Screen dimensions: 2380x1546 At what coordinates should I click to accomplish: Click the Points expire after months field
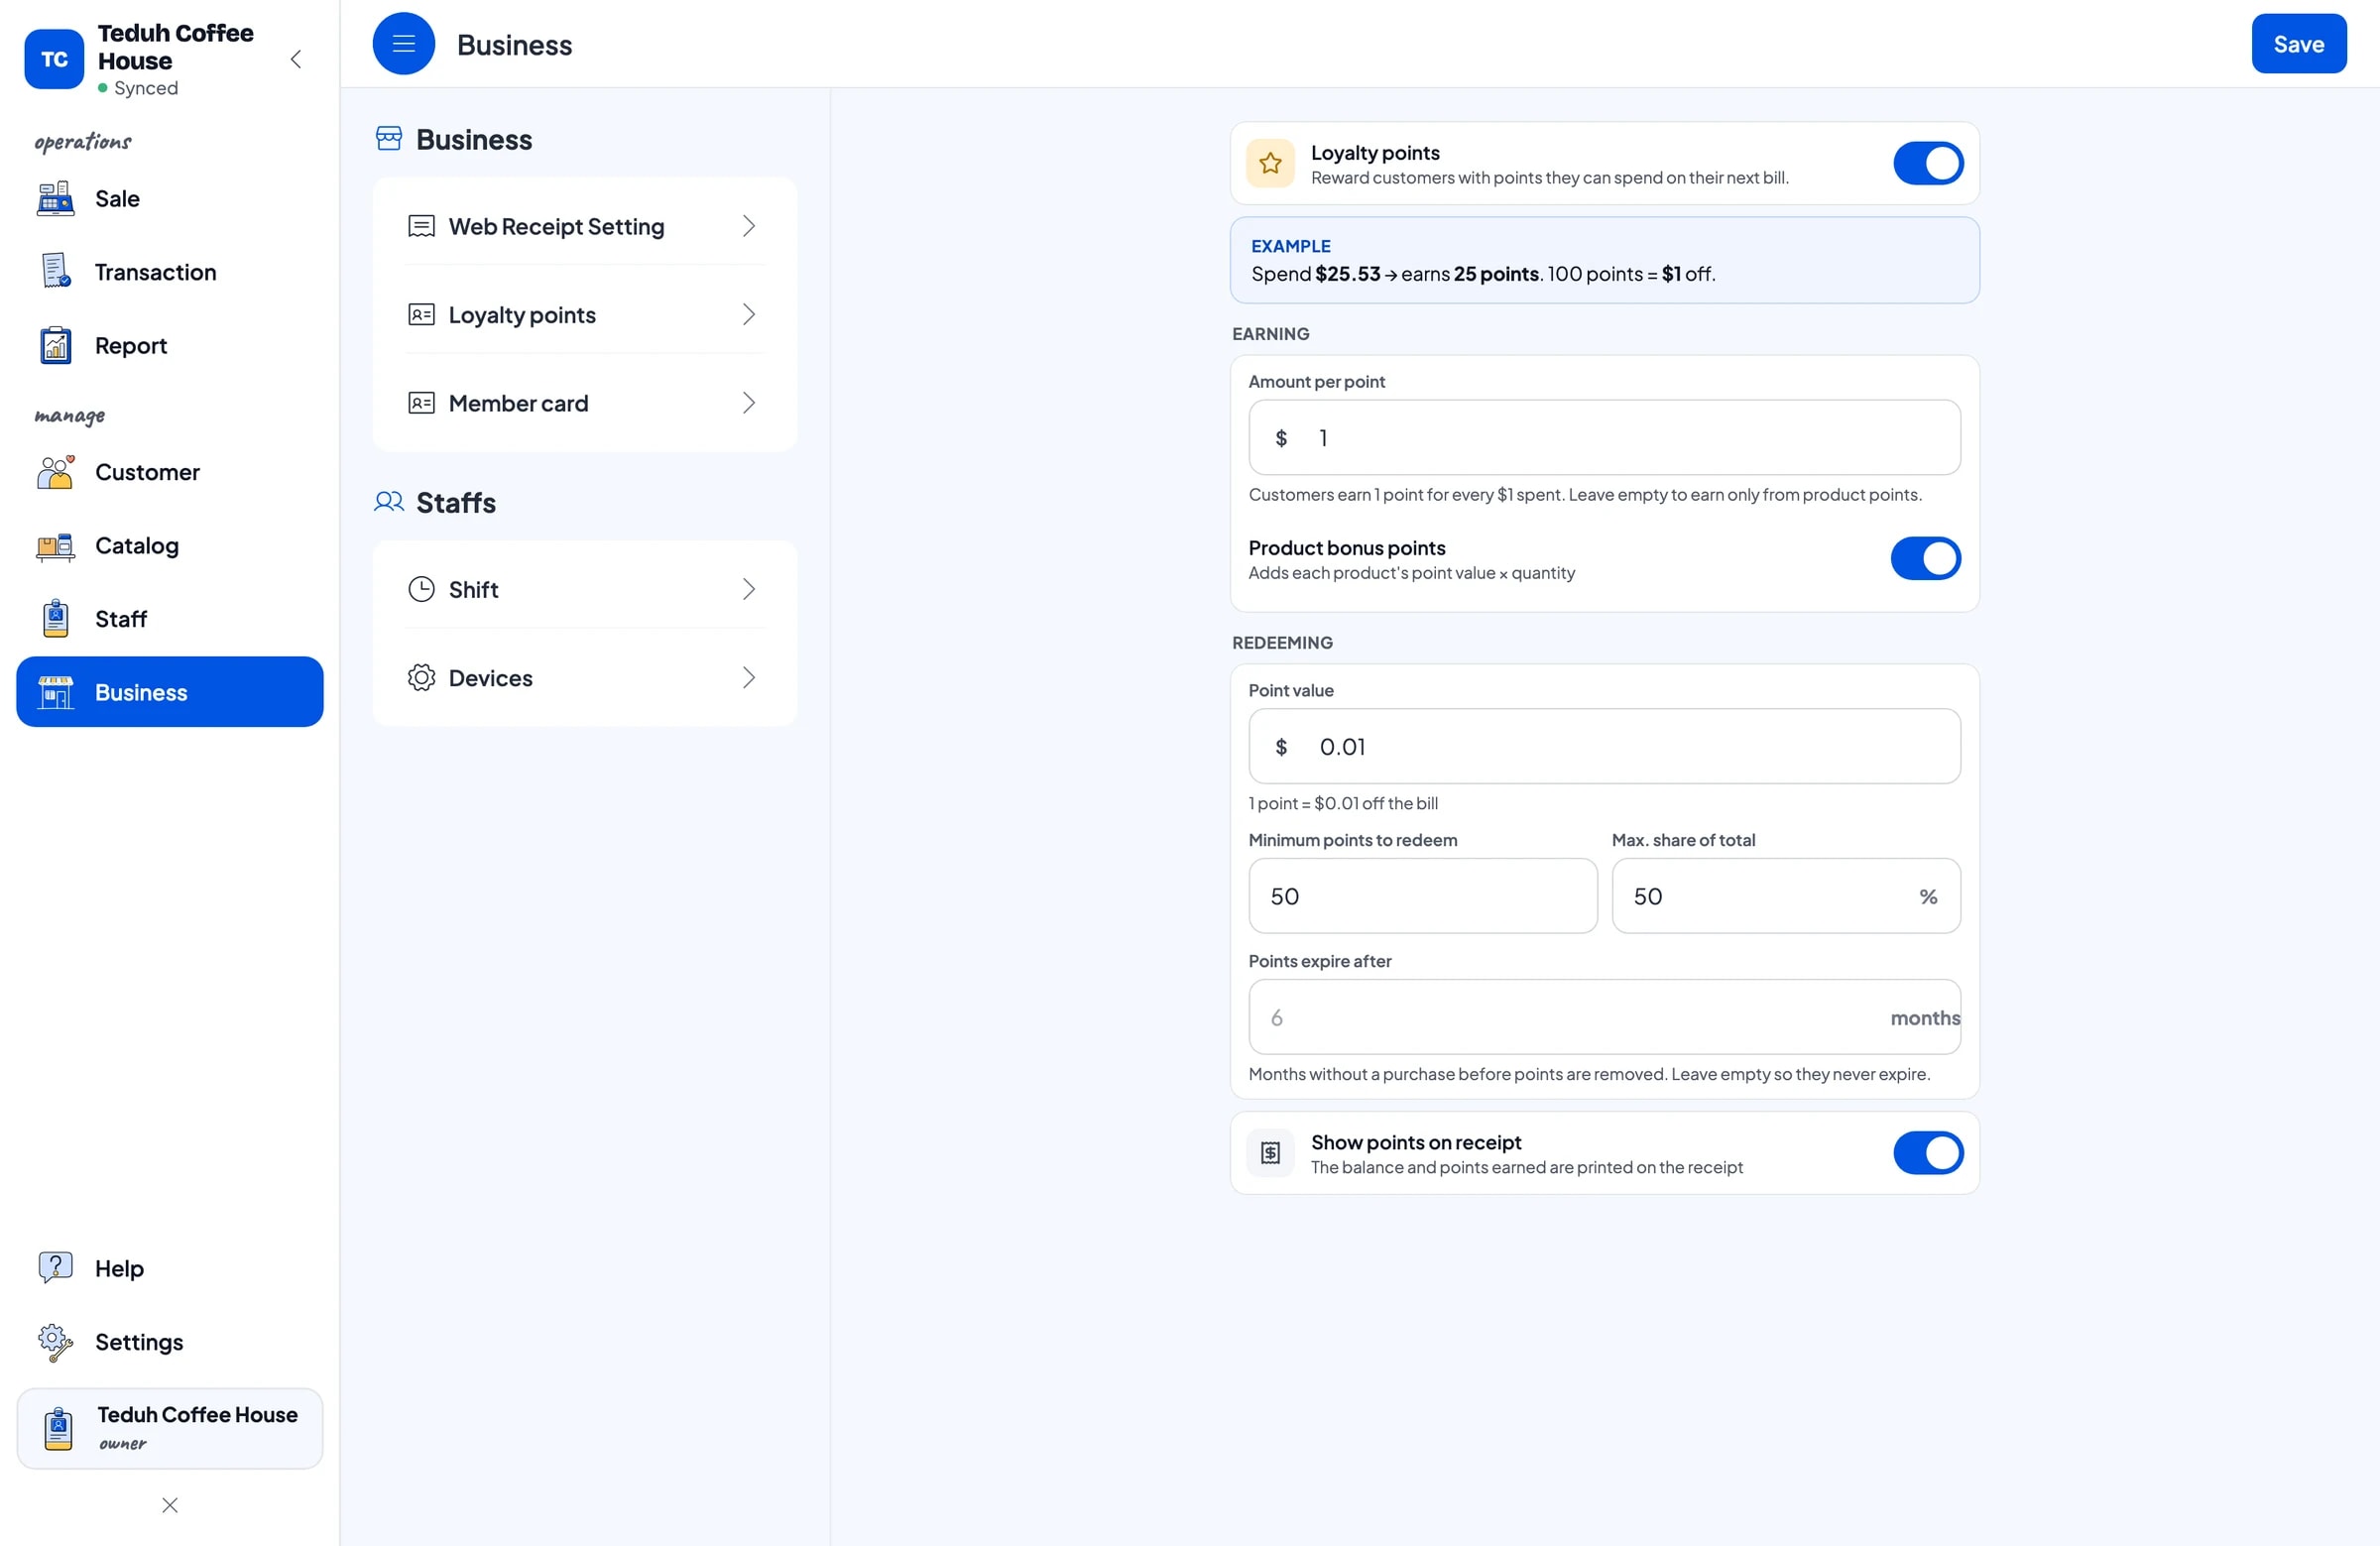1603,1017
